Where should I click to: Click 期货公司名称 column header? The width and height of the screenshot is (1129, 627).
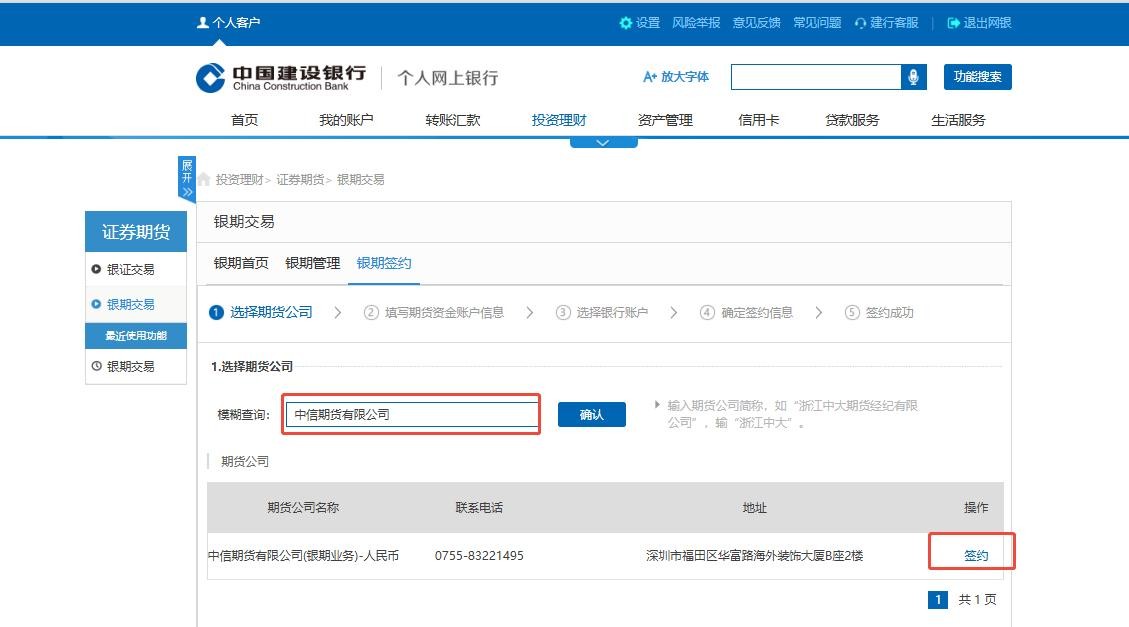(303, 508)
